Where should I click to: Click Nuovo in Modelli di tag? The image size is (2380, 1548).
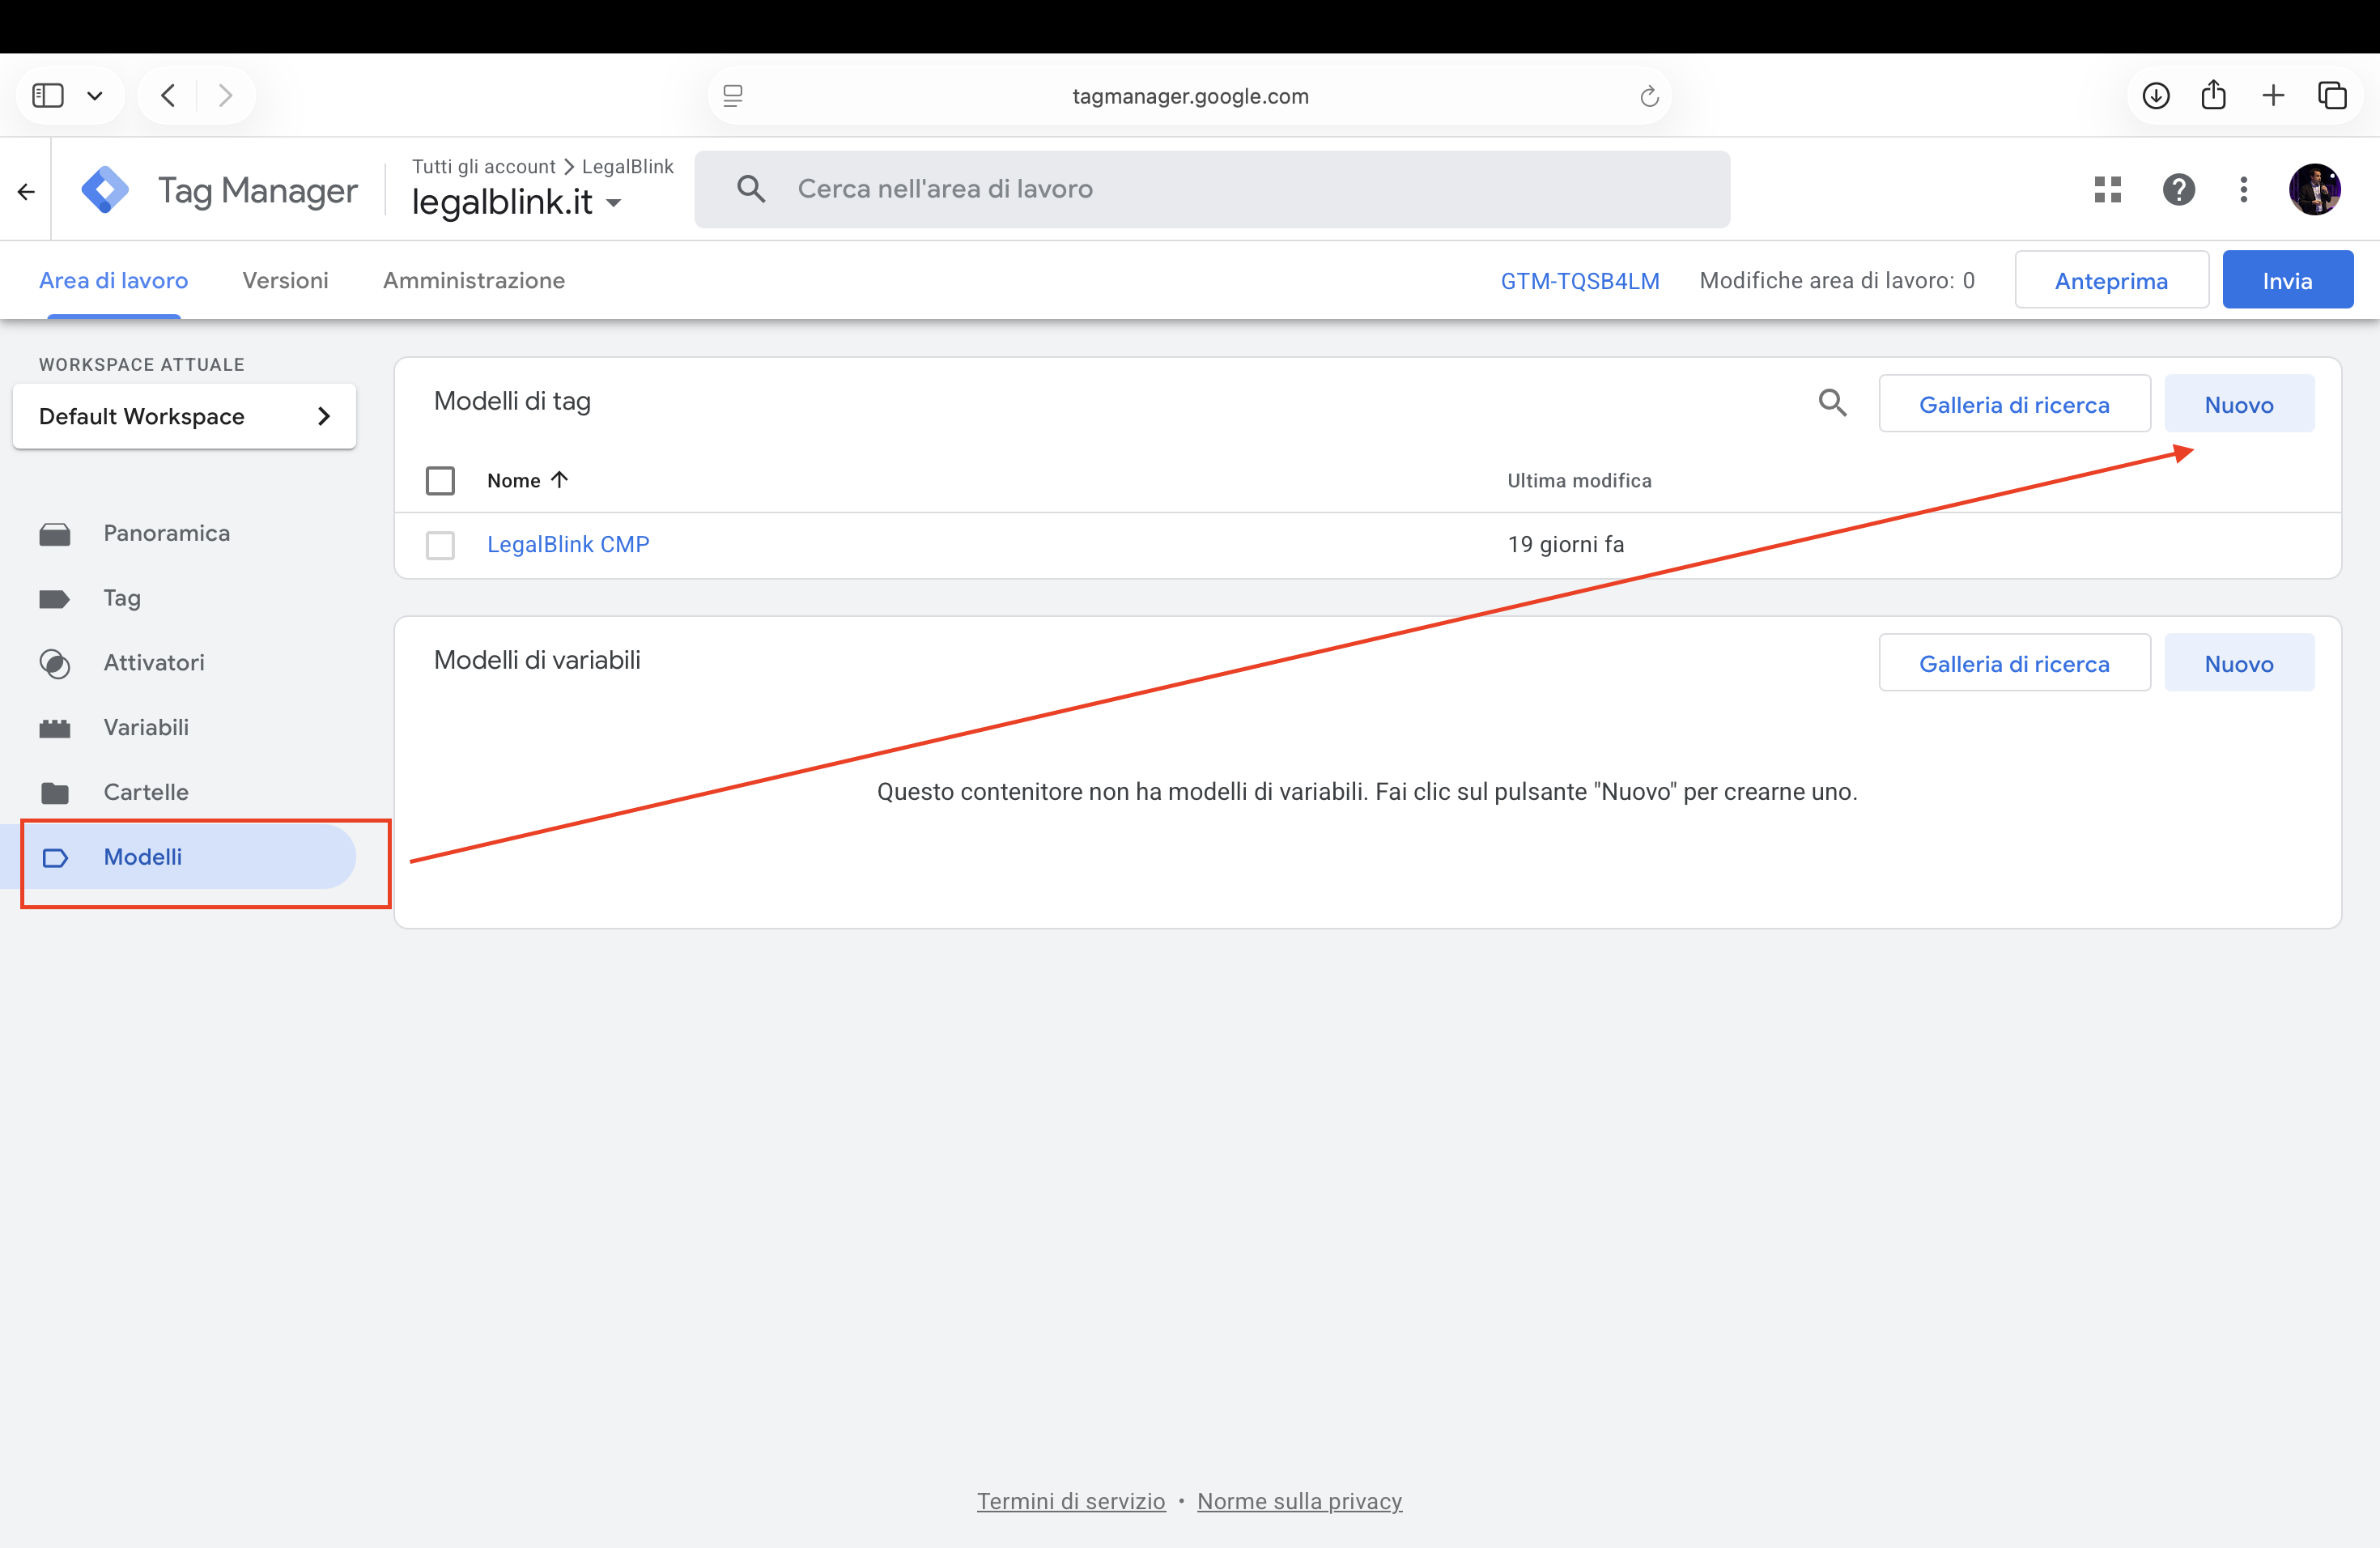click(x=2238, y=405)
